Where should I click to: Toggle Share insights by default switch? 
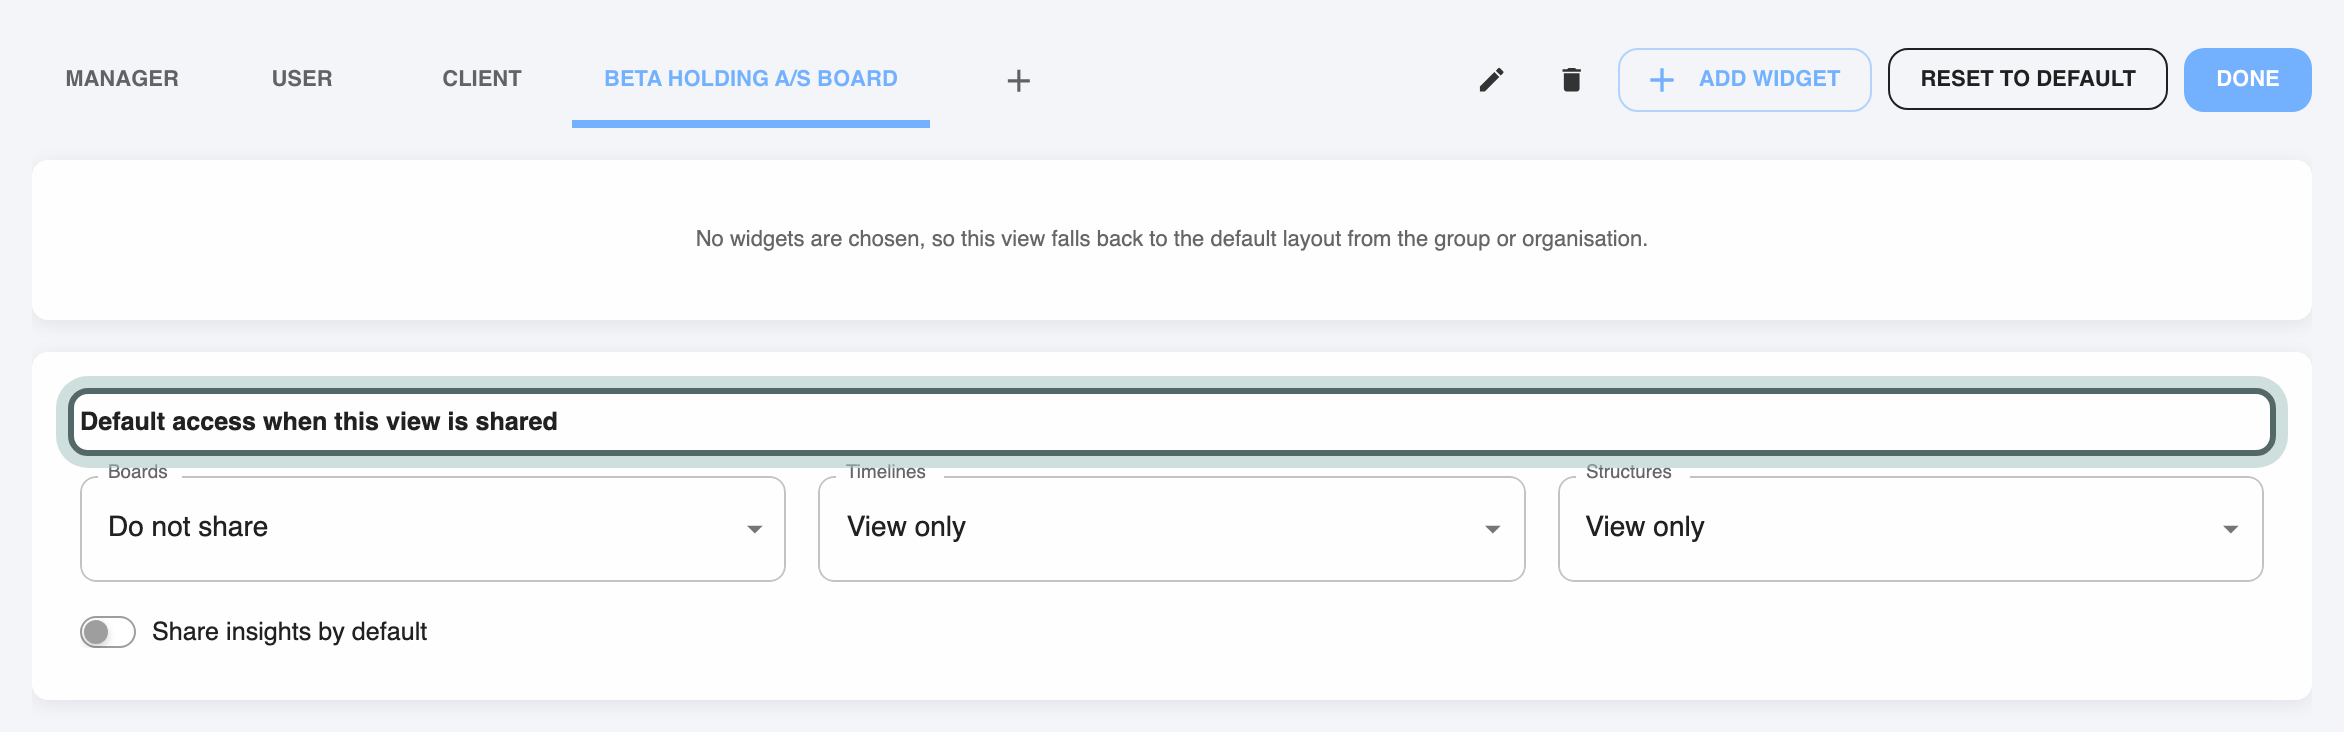pos(108,632)
